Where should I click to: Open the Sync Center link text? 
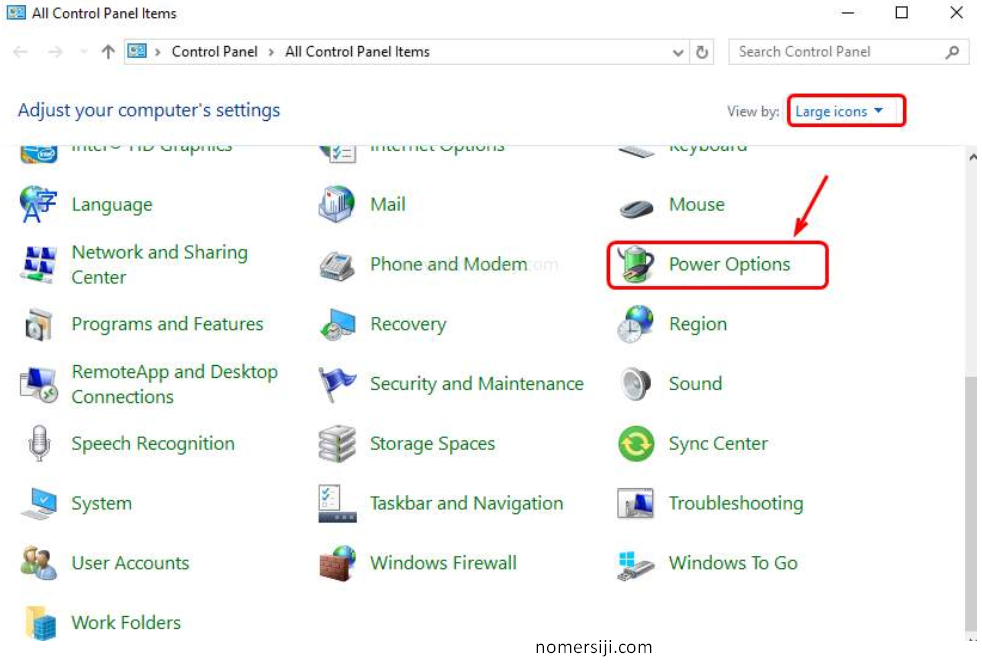[718, 444]
